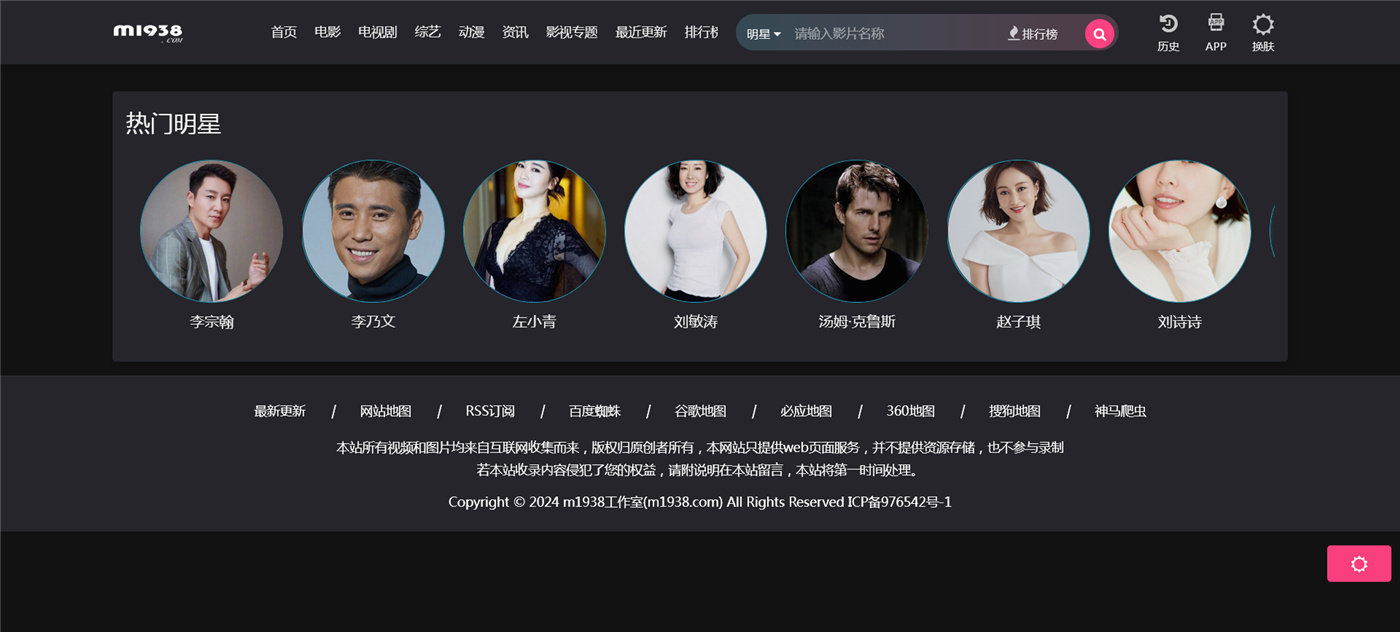
Task: Open 刘诗诗's portrait photo
Action: (1180, 231)
